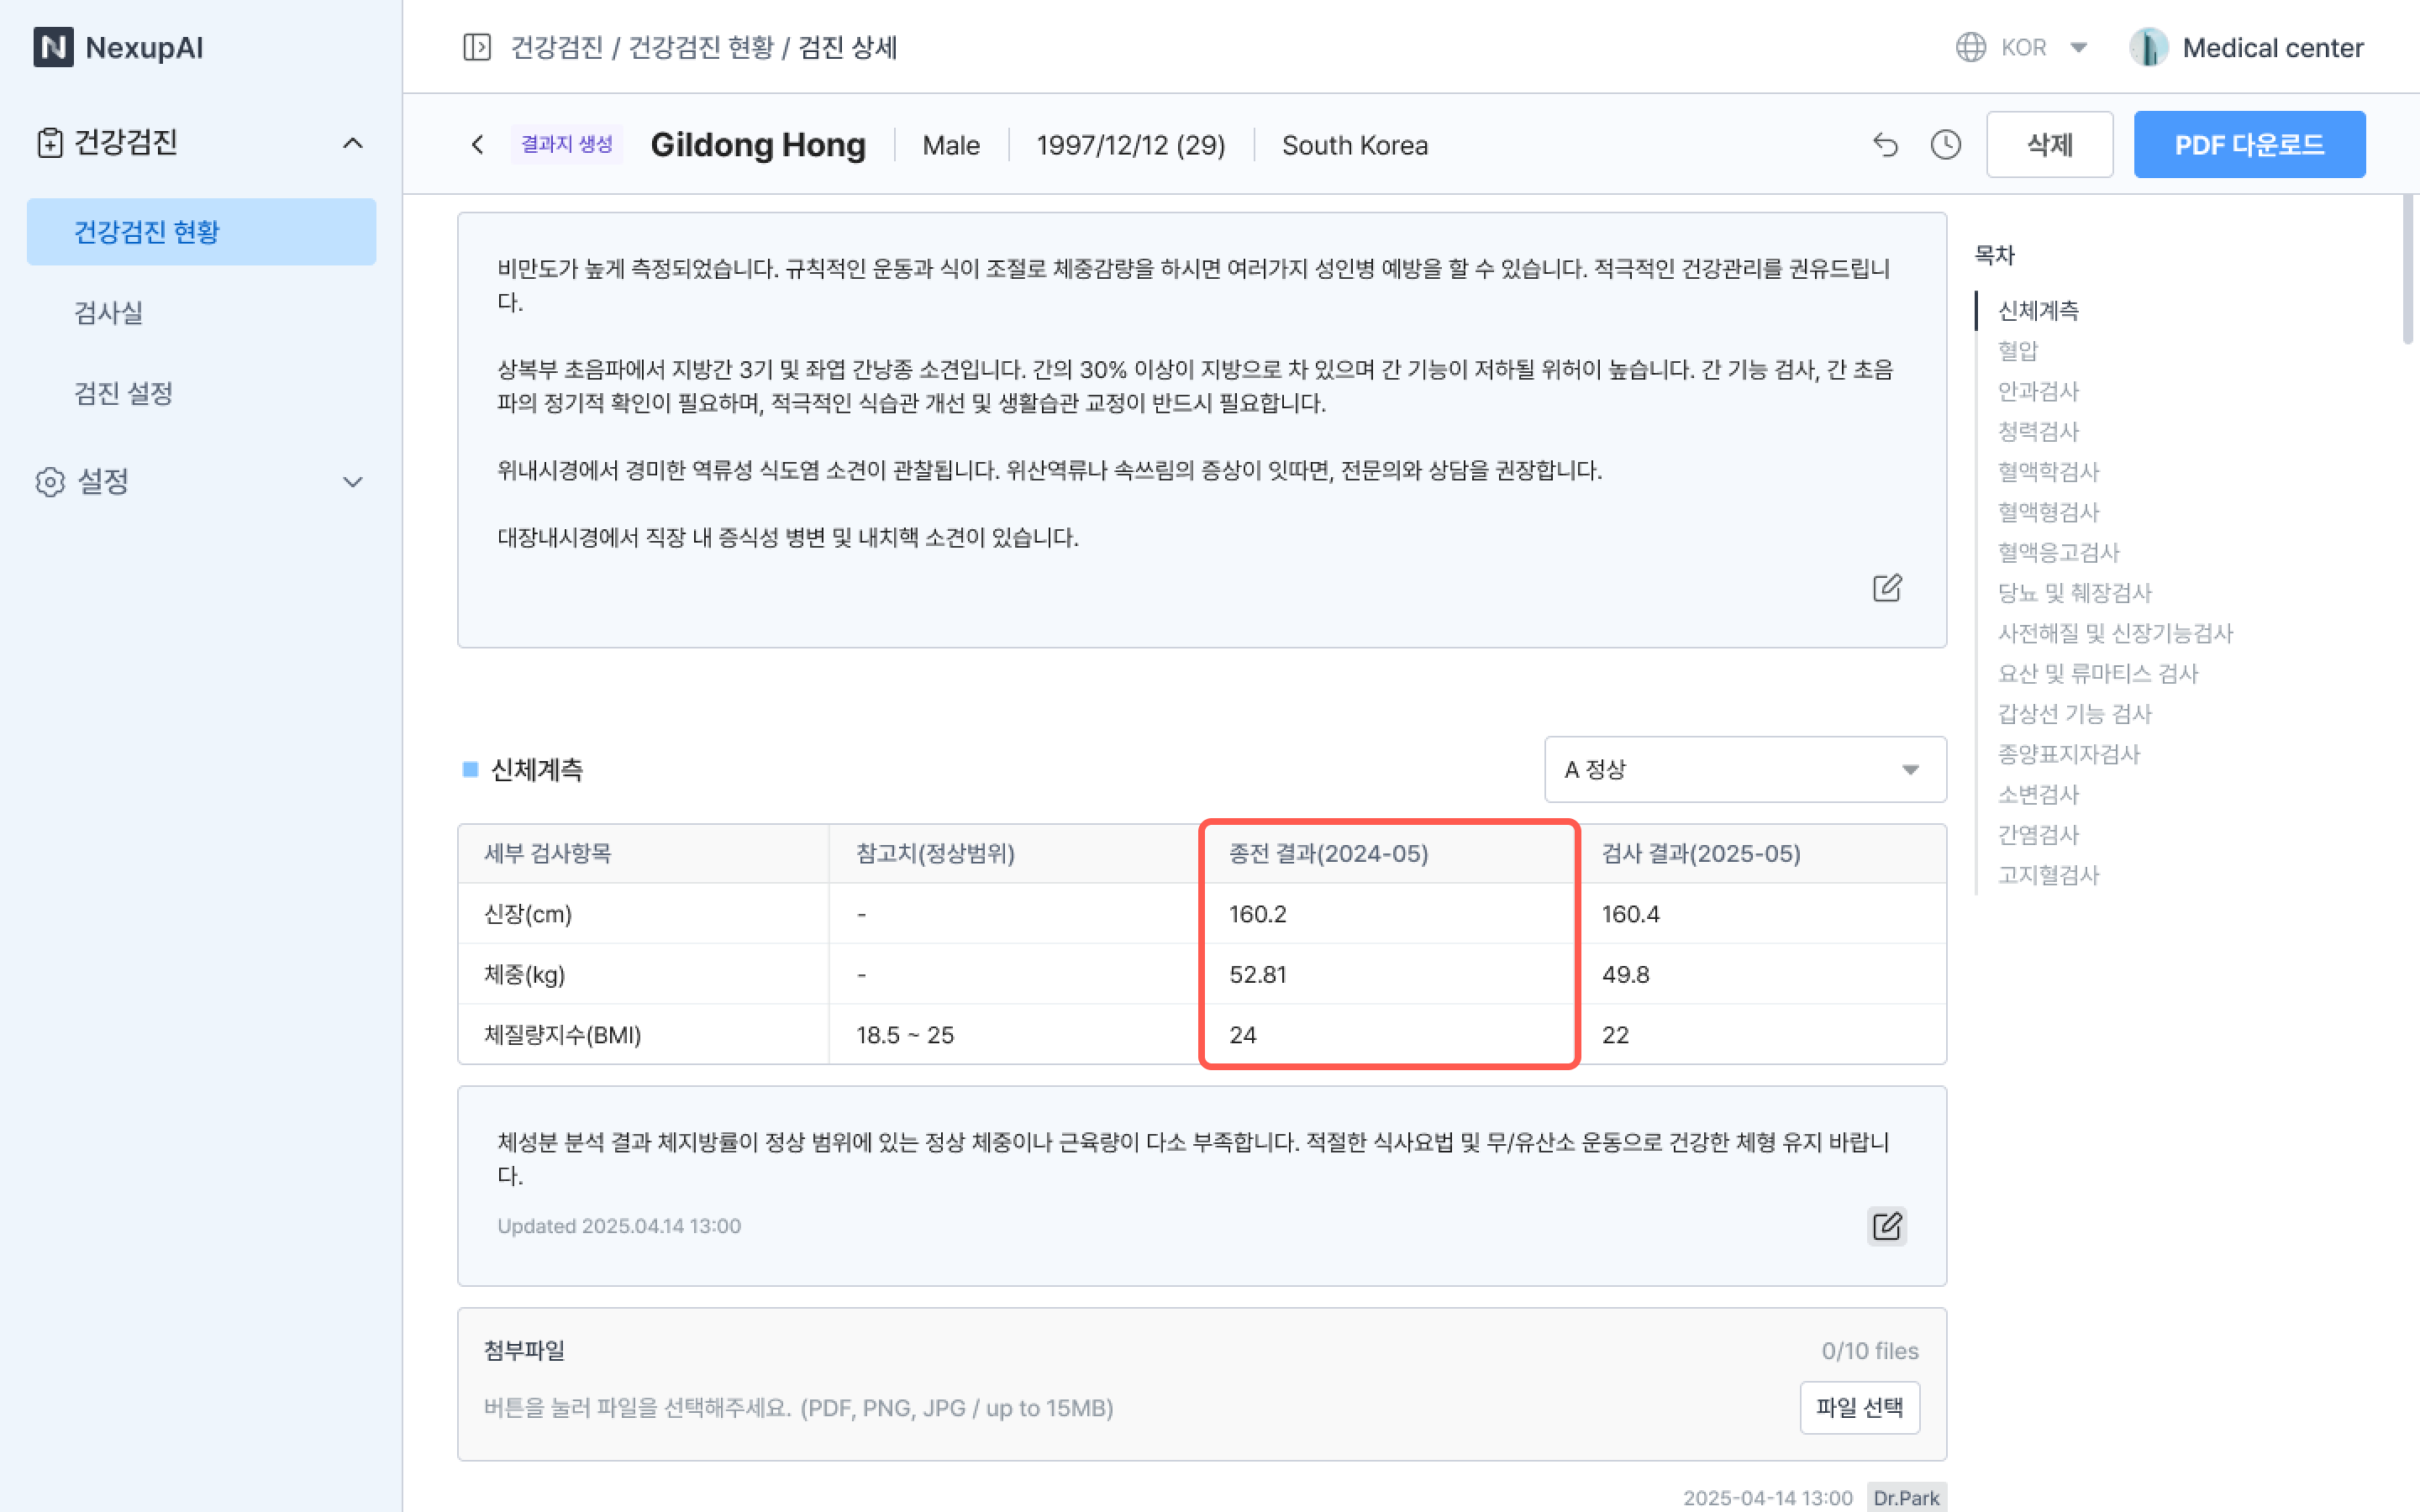The width and height of the screenshot is (2420, 1512).
Task: Toggle the sidebar panel icon
Action: (476, 47)
